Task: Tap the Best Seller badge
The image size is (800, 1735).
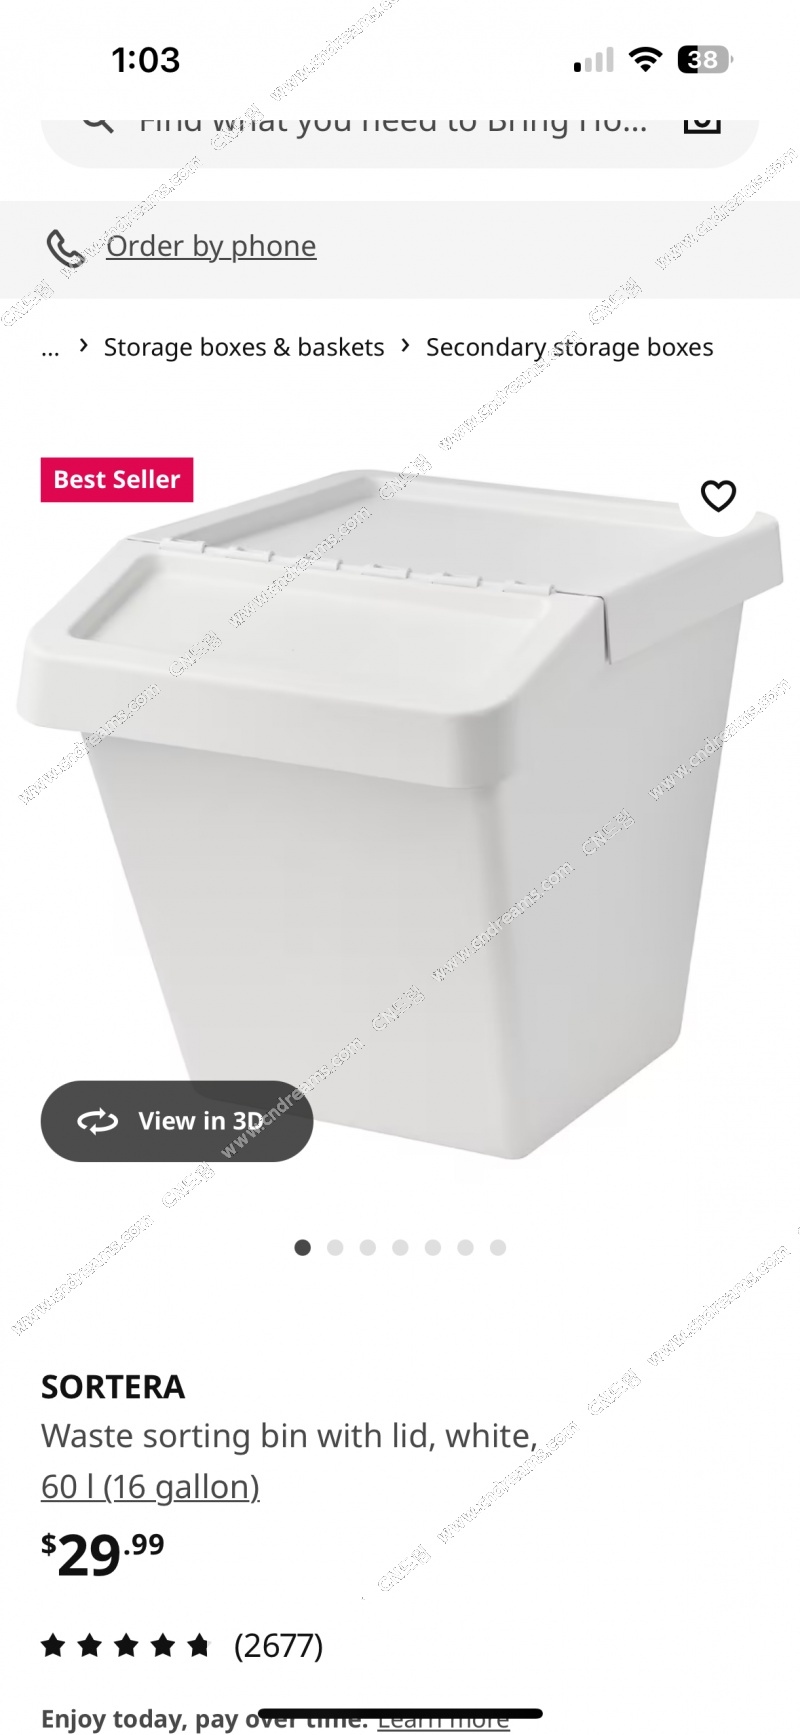Action: [x=117, y=480]
